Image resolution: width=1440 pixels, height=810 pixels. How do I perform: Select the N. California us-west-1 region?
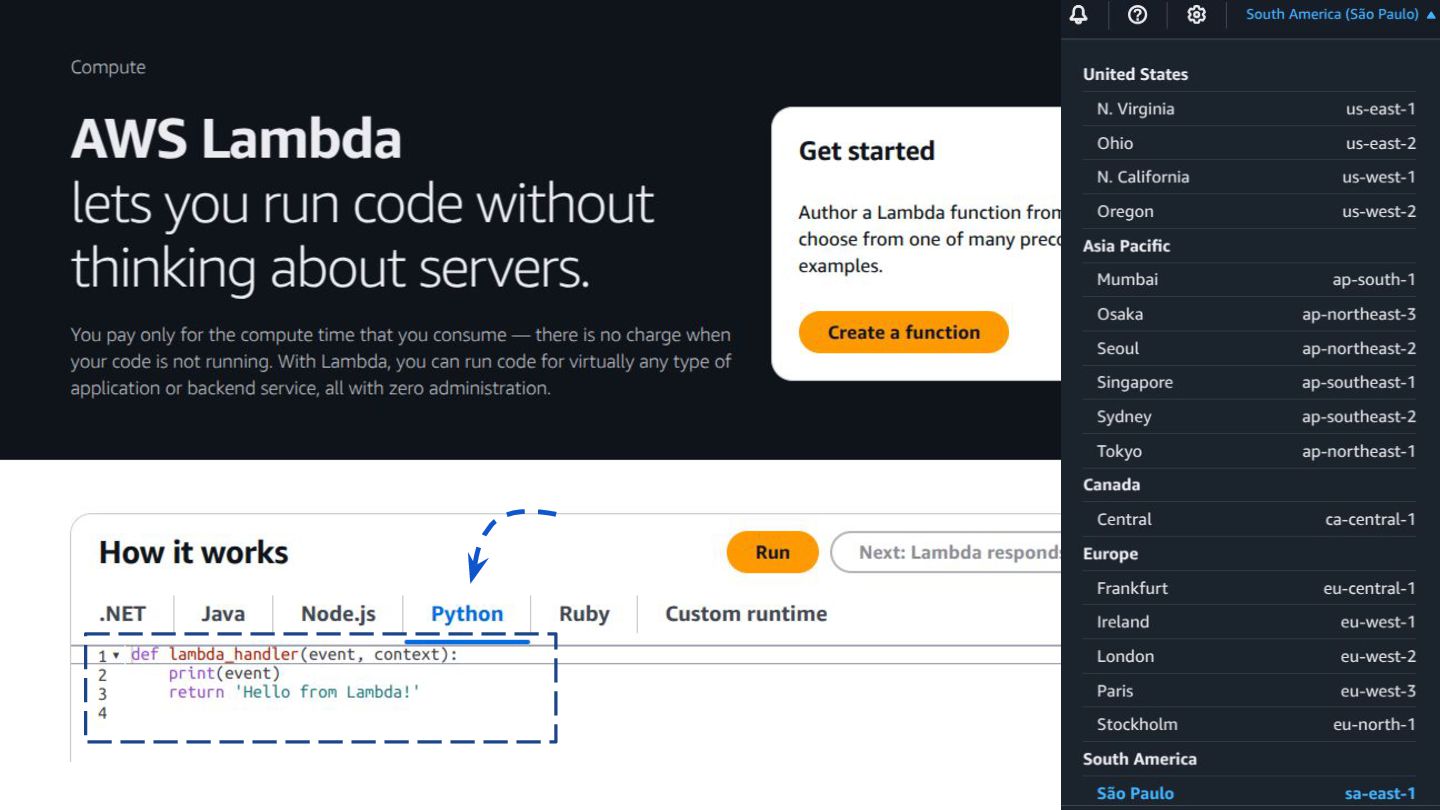tap(1249, 177)
